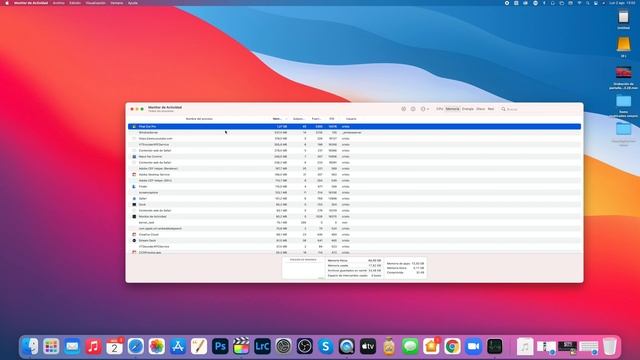Image resolution: width=640 pixels, height=360 pixels.
Task: Launch Safari from the Dock
Action: 136,347
